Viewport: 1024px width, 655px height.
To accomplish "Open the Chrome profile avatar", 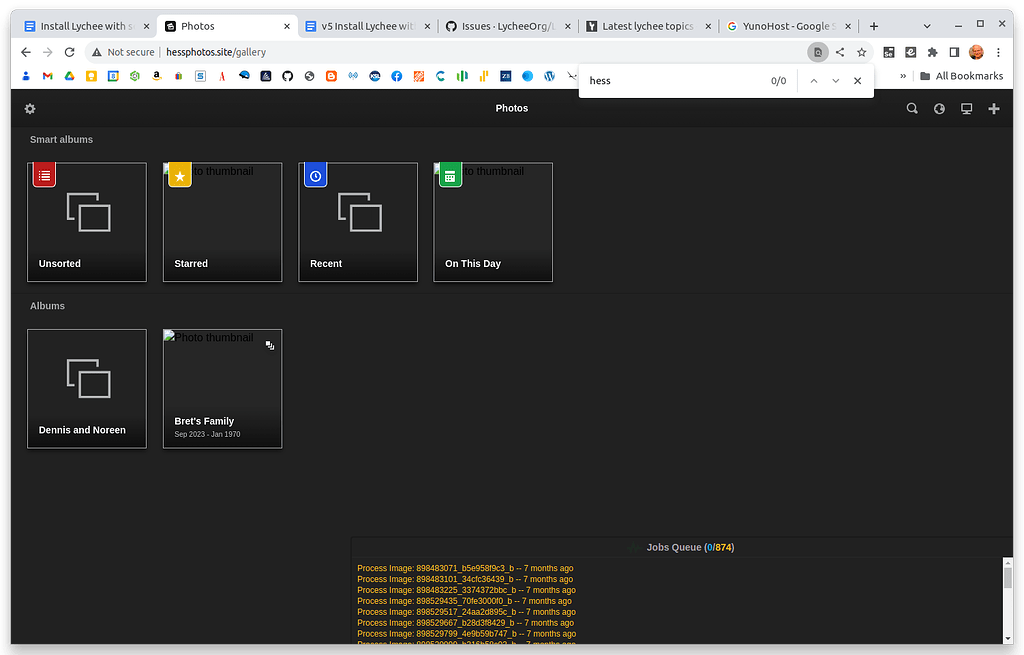I will 976,52.
